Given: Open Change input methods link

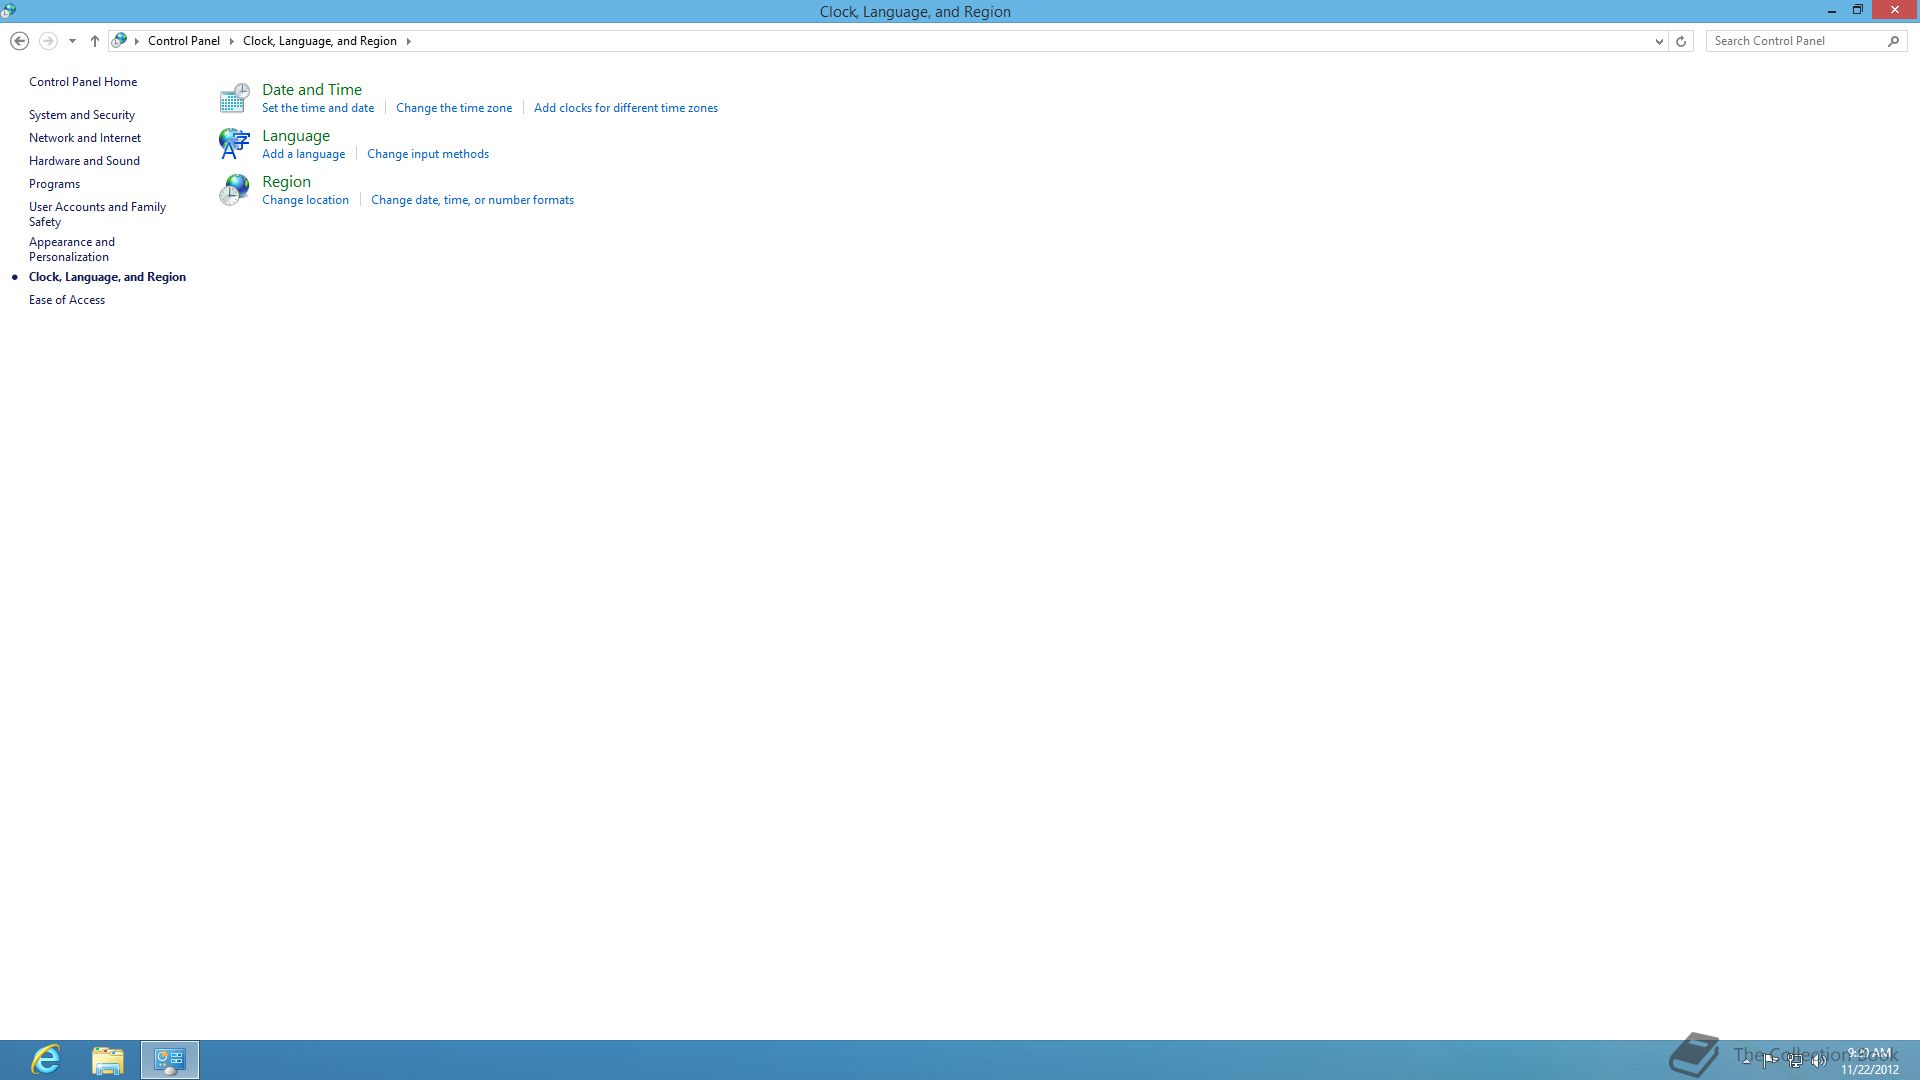Looking at the screenshot, I should [x=427, y=154].
